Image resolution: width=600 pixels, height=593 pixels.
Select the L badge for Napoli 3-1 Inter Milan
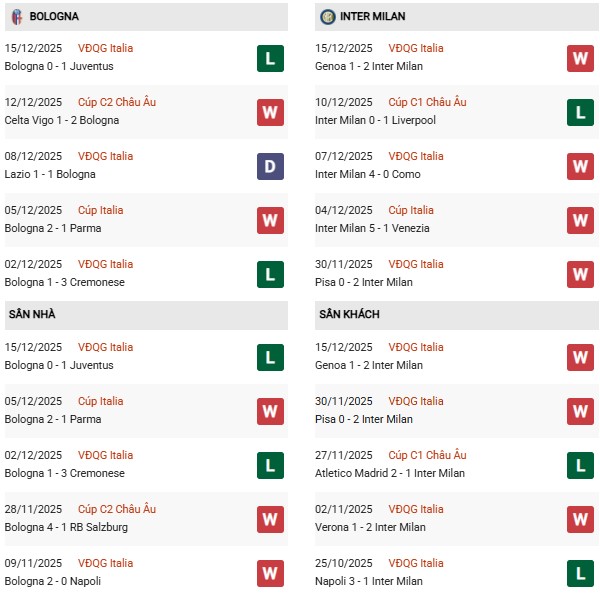coord(580,573)
